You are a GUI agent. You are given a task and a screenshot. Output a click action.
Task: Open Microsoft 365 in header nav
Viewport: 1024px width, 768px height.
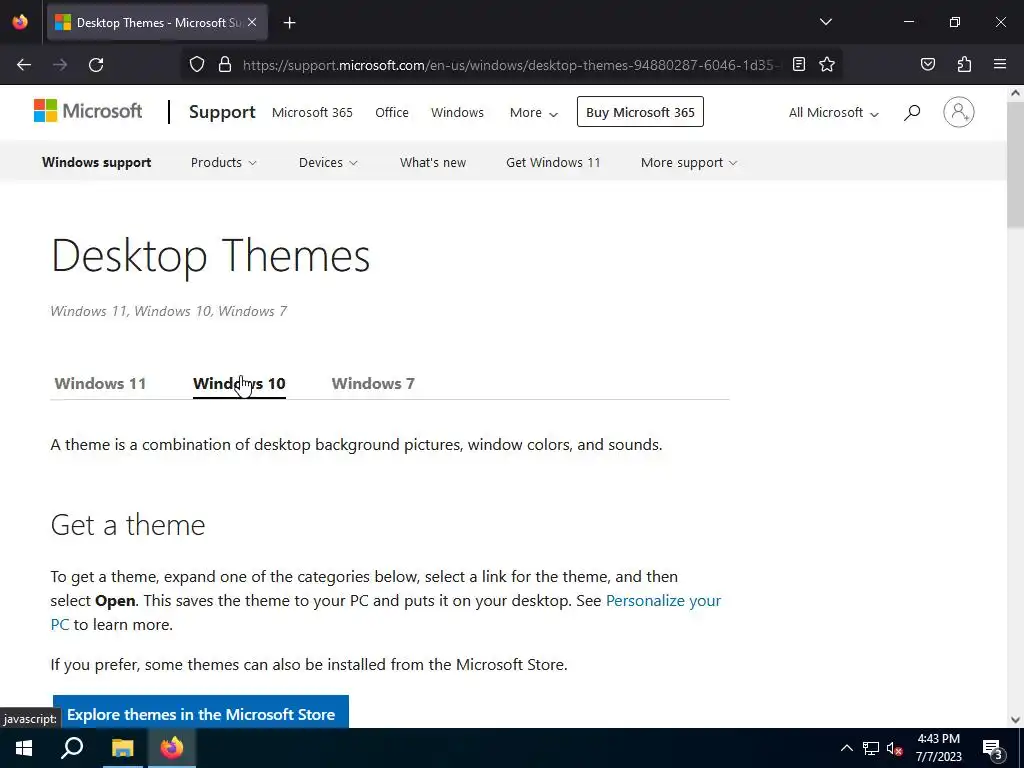(x=312, y=112)
